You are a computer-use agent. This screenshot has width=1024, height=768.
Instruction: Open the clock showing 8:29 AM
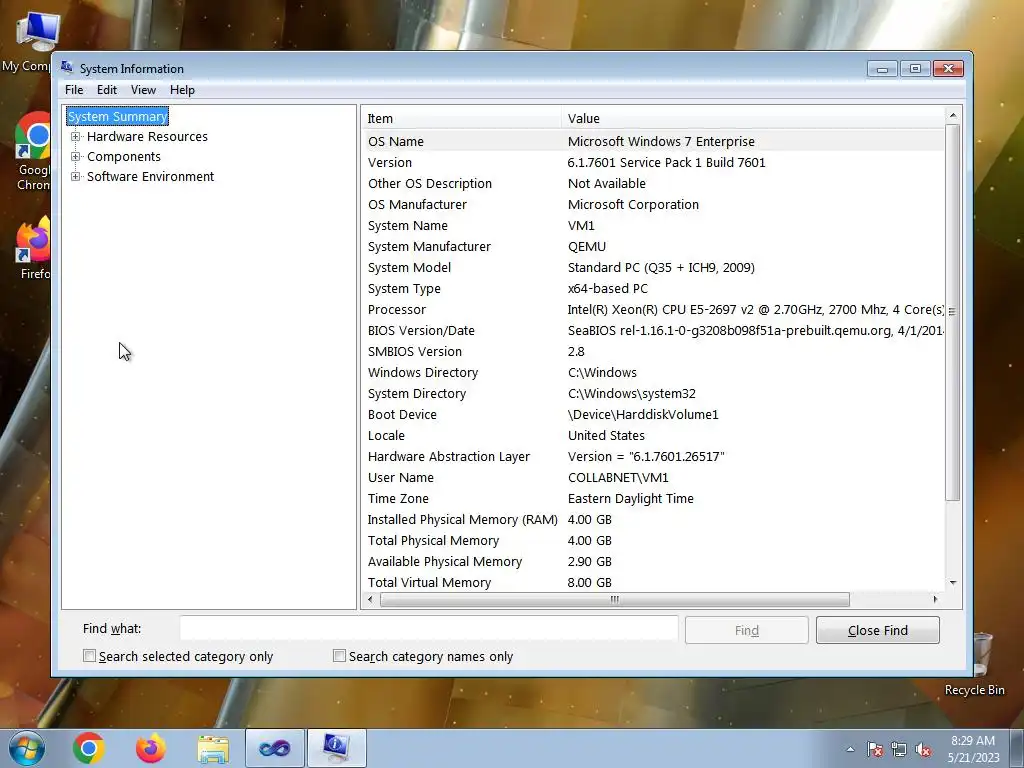pyautogui.click(x=973, y=748)
